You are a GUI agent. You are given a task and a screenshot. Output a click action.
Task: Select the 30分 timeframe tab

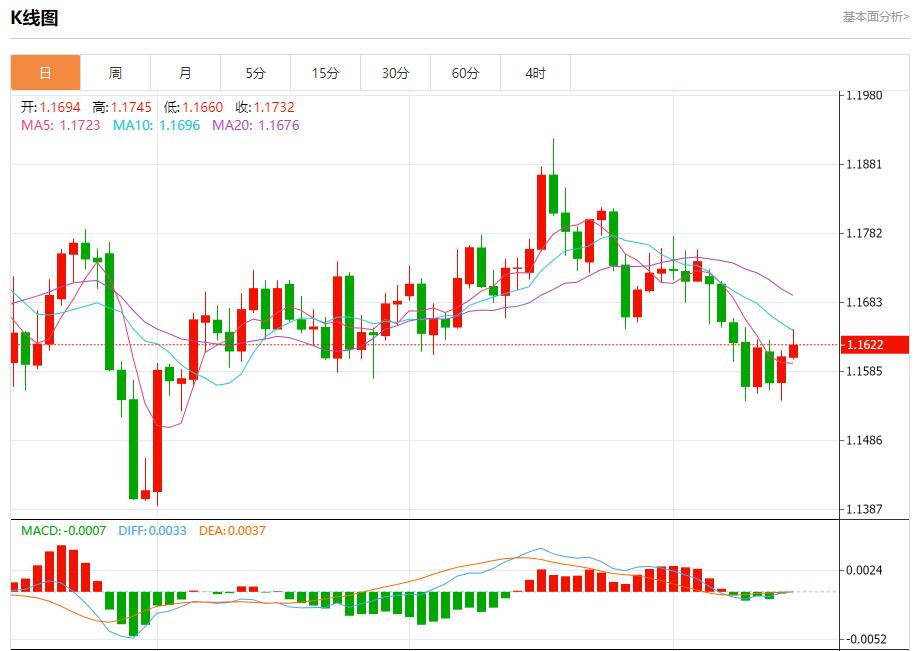click(x=396, y=72)
